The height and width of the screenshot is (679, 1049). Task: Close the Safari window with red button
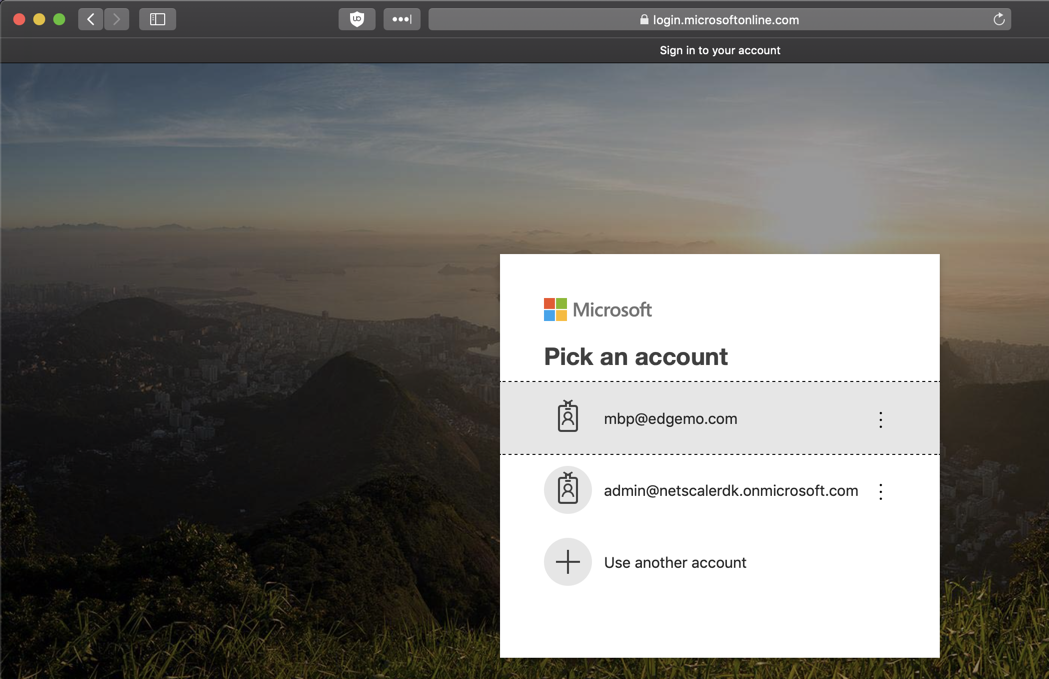point(19,19)
